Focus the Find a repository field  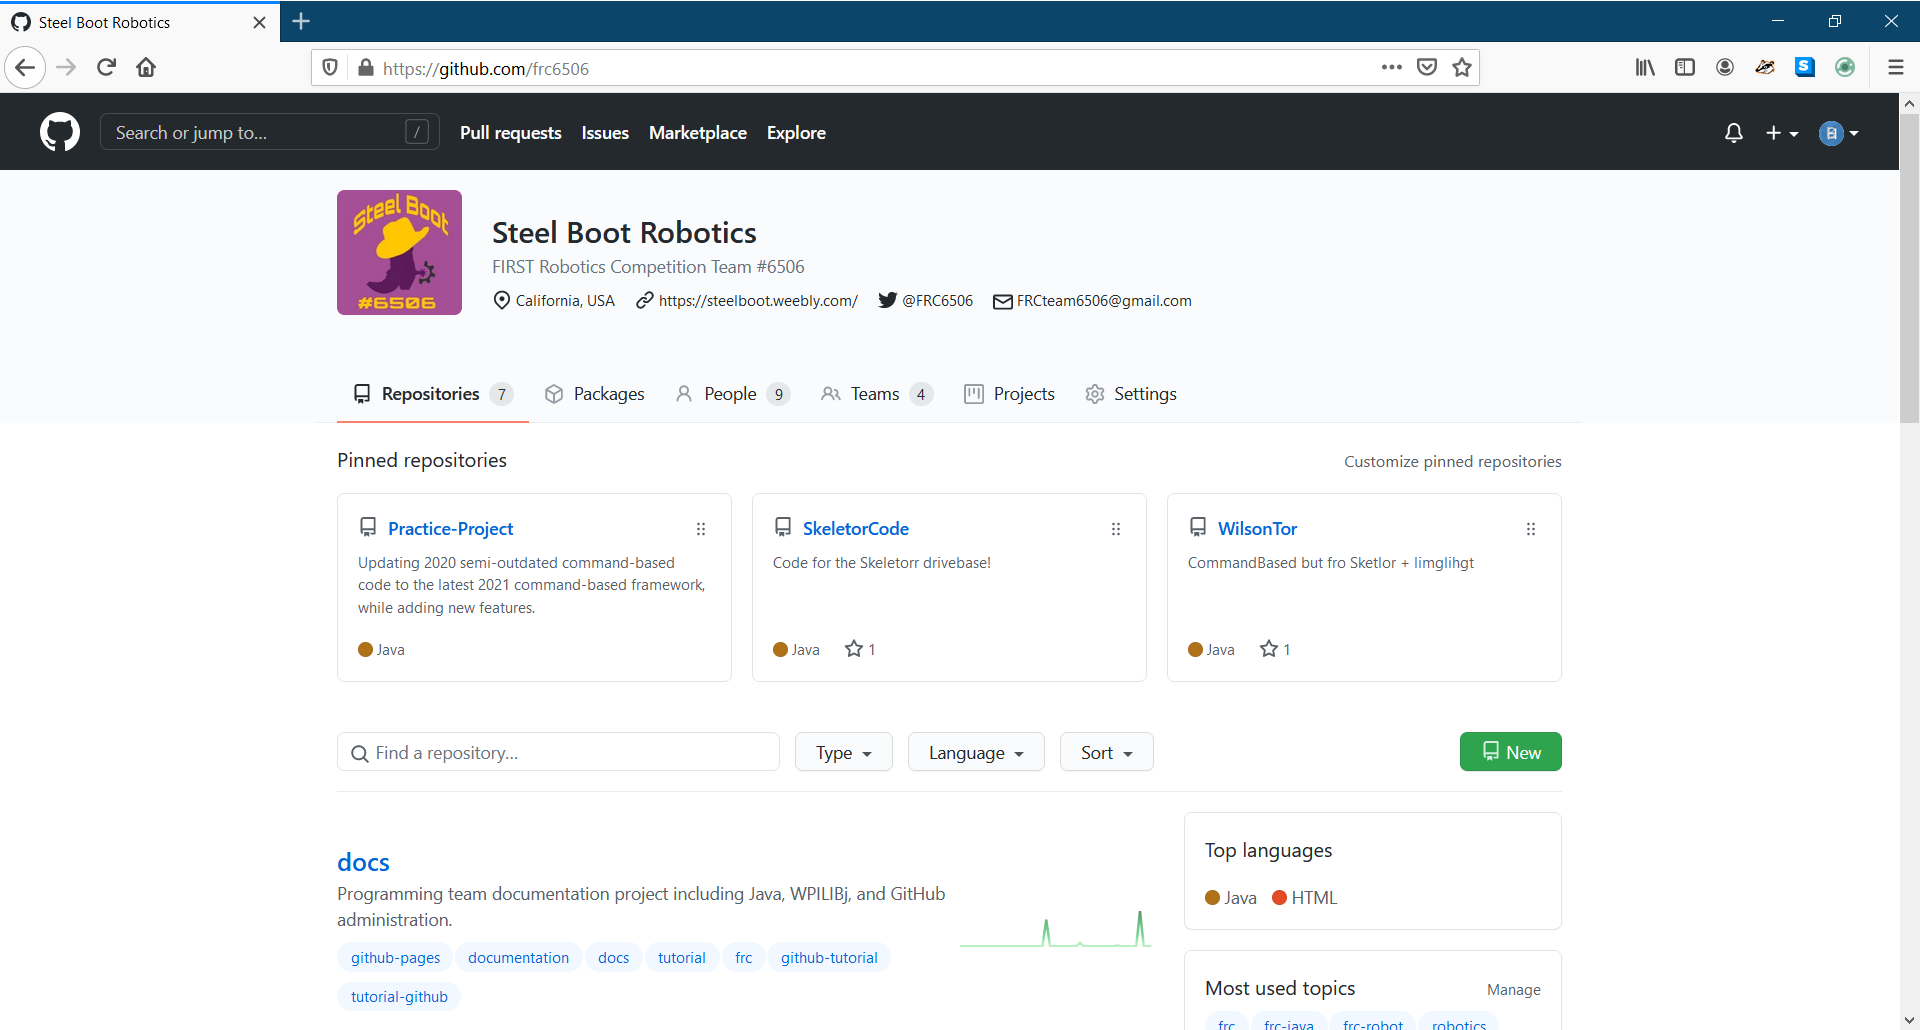coord(558,752)
